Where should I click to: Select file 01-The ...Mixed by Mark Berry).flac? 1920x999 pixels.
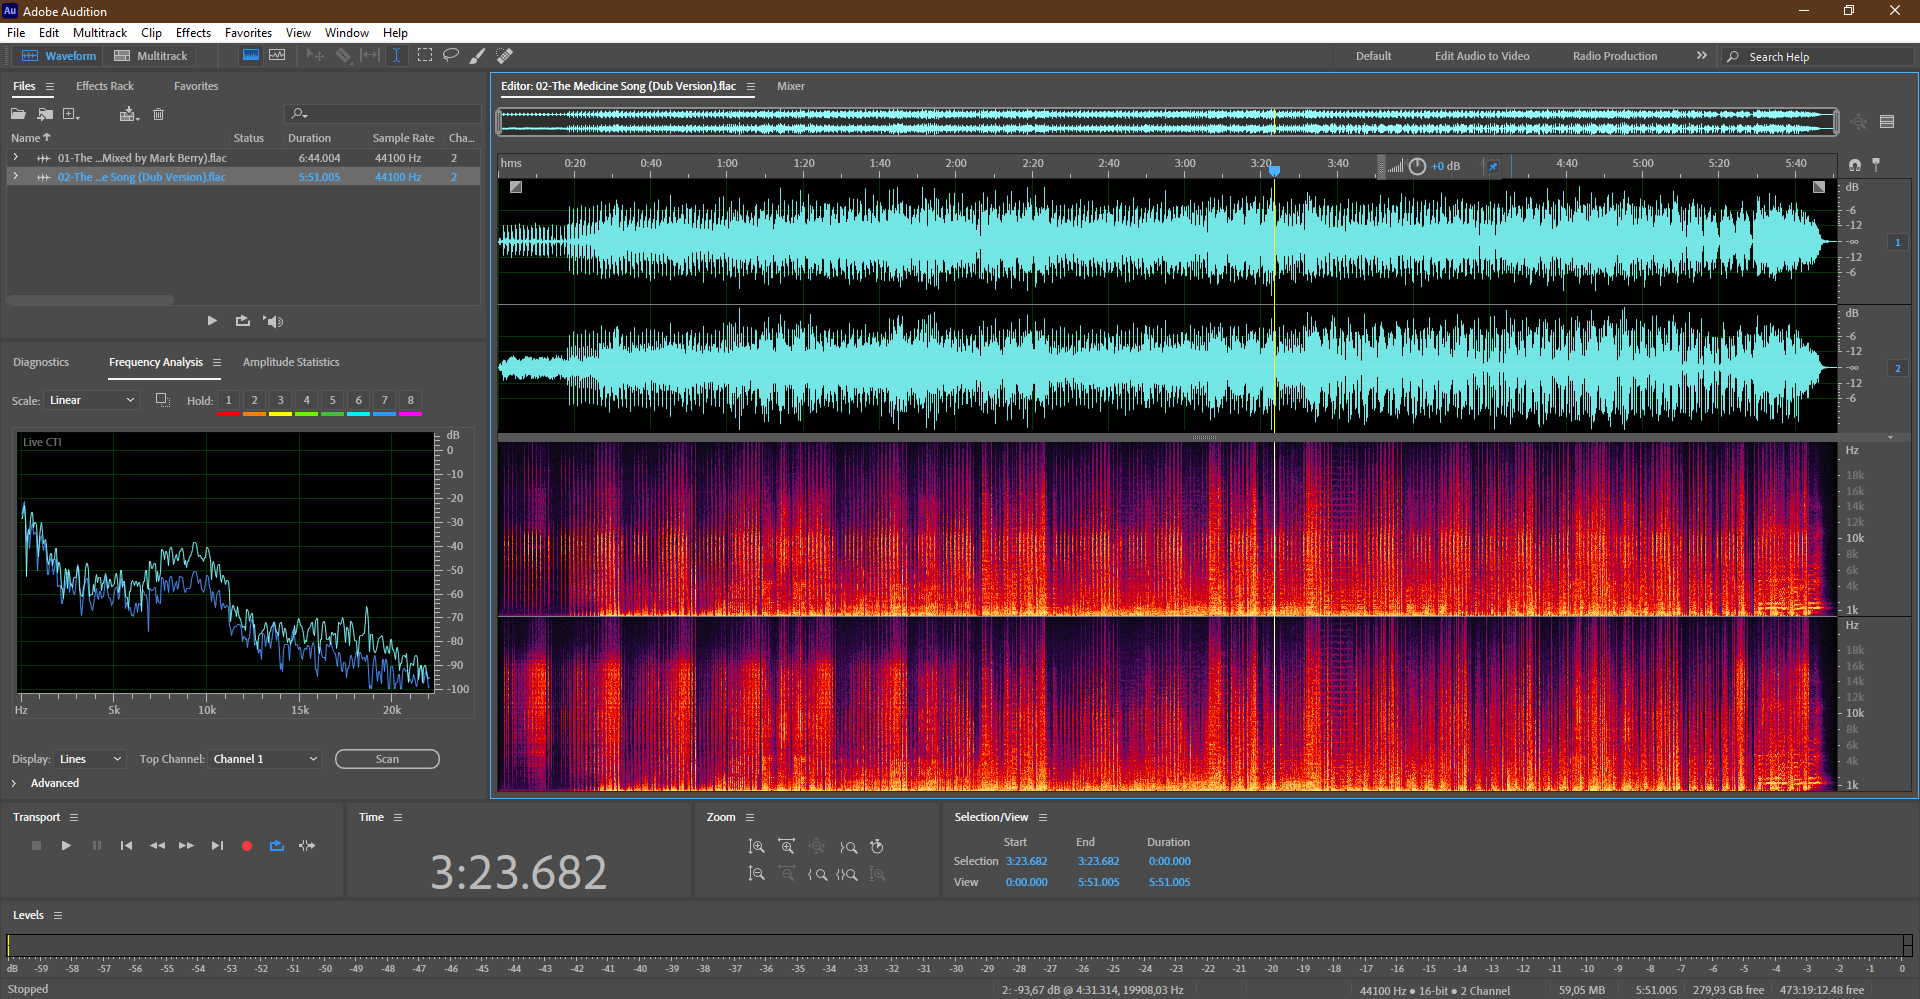coord(142,158)
